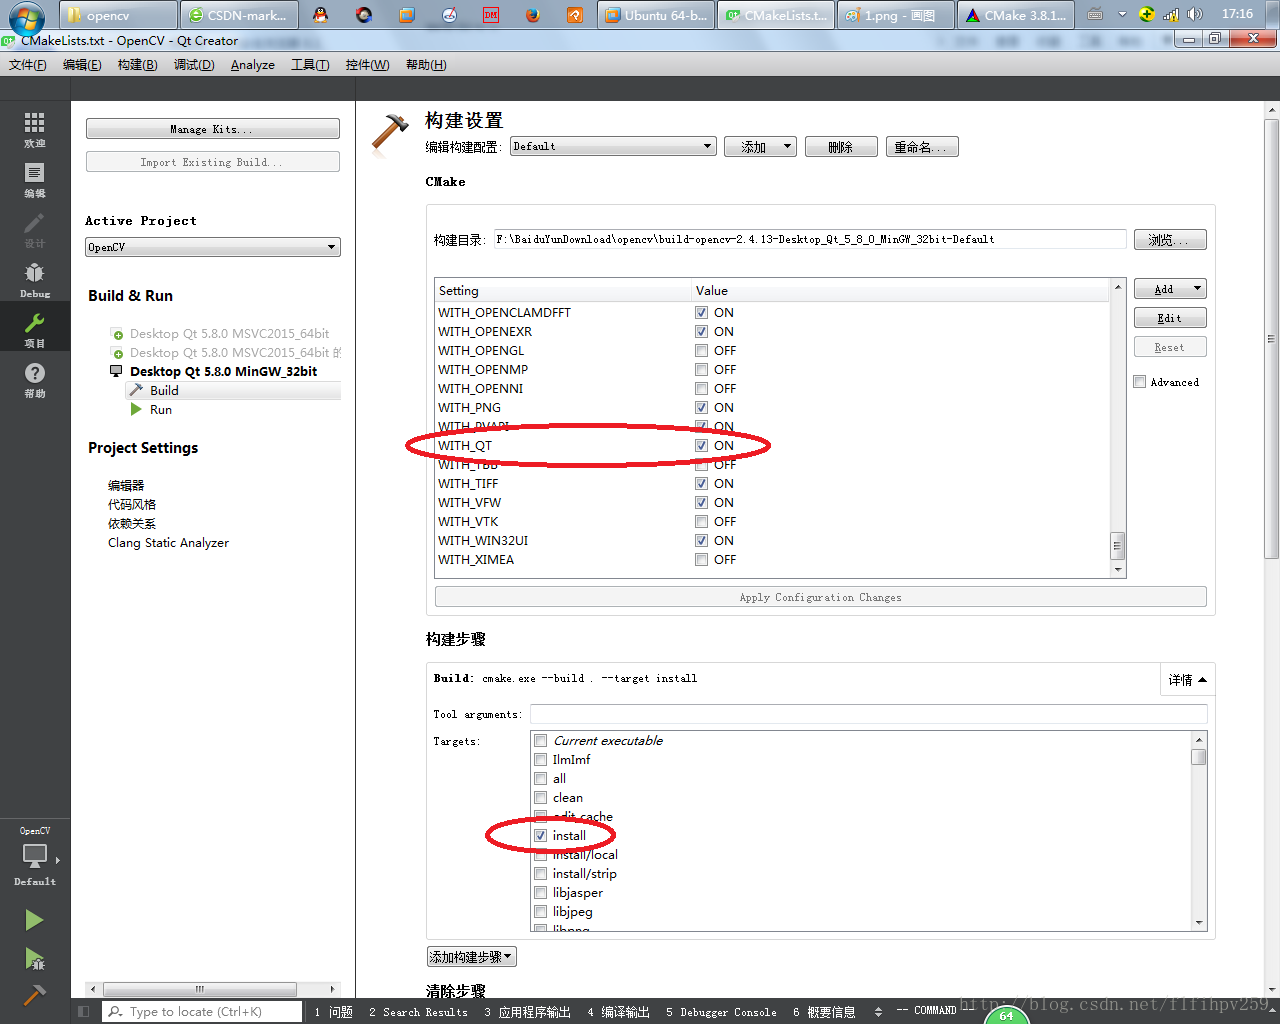
Task: Toggle left sidebar icon in status bar
Action: point(84,1012)
